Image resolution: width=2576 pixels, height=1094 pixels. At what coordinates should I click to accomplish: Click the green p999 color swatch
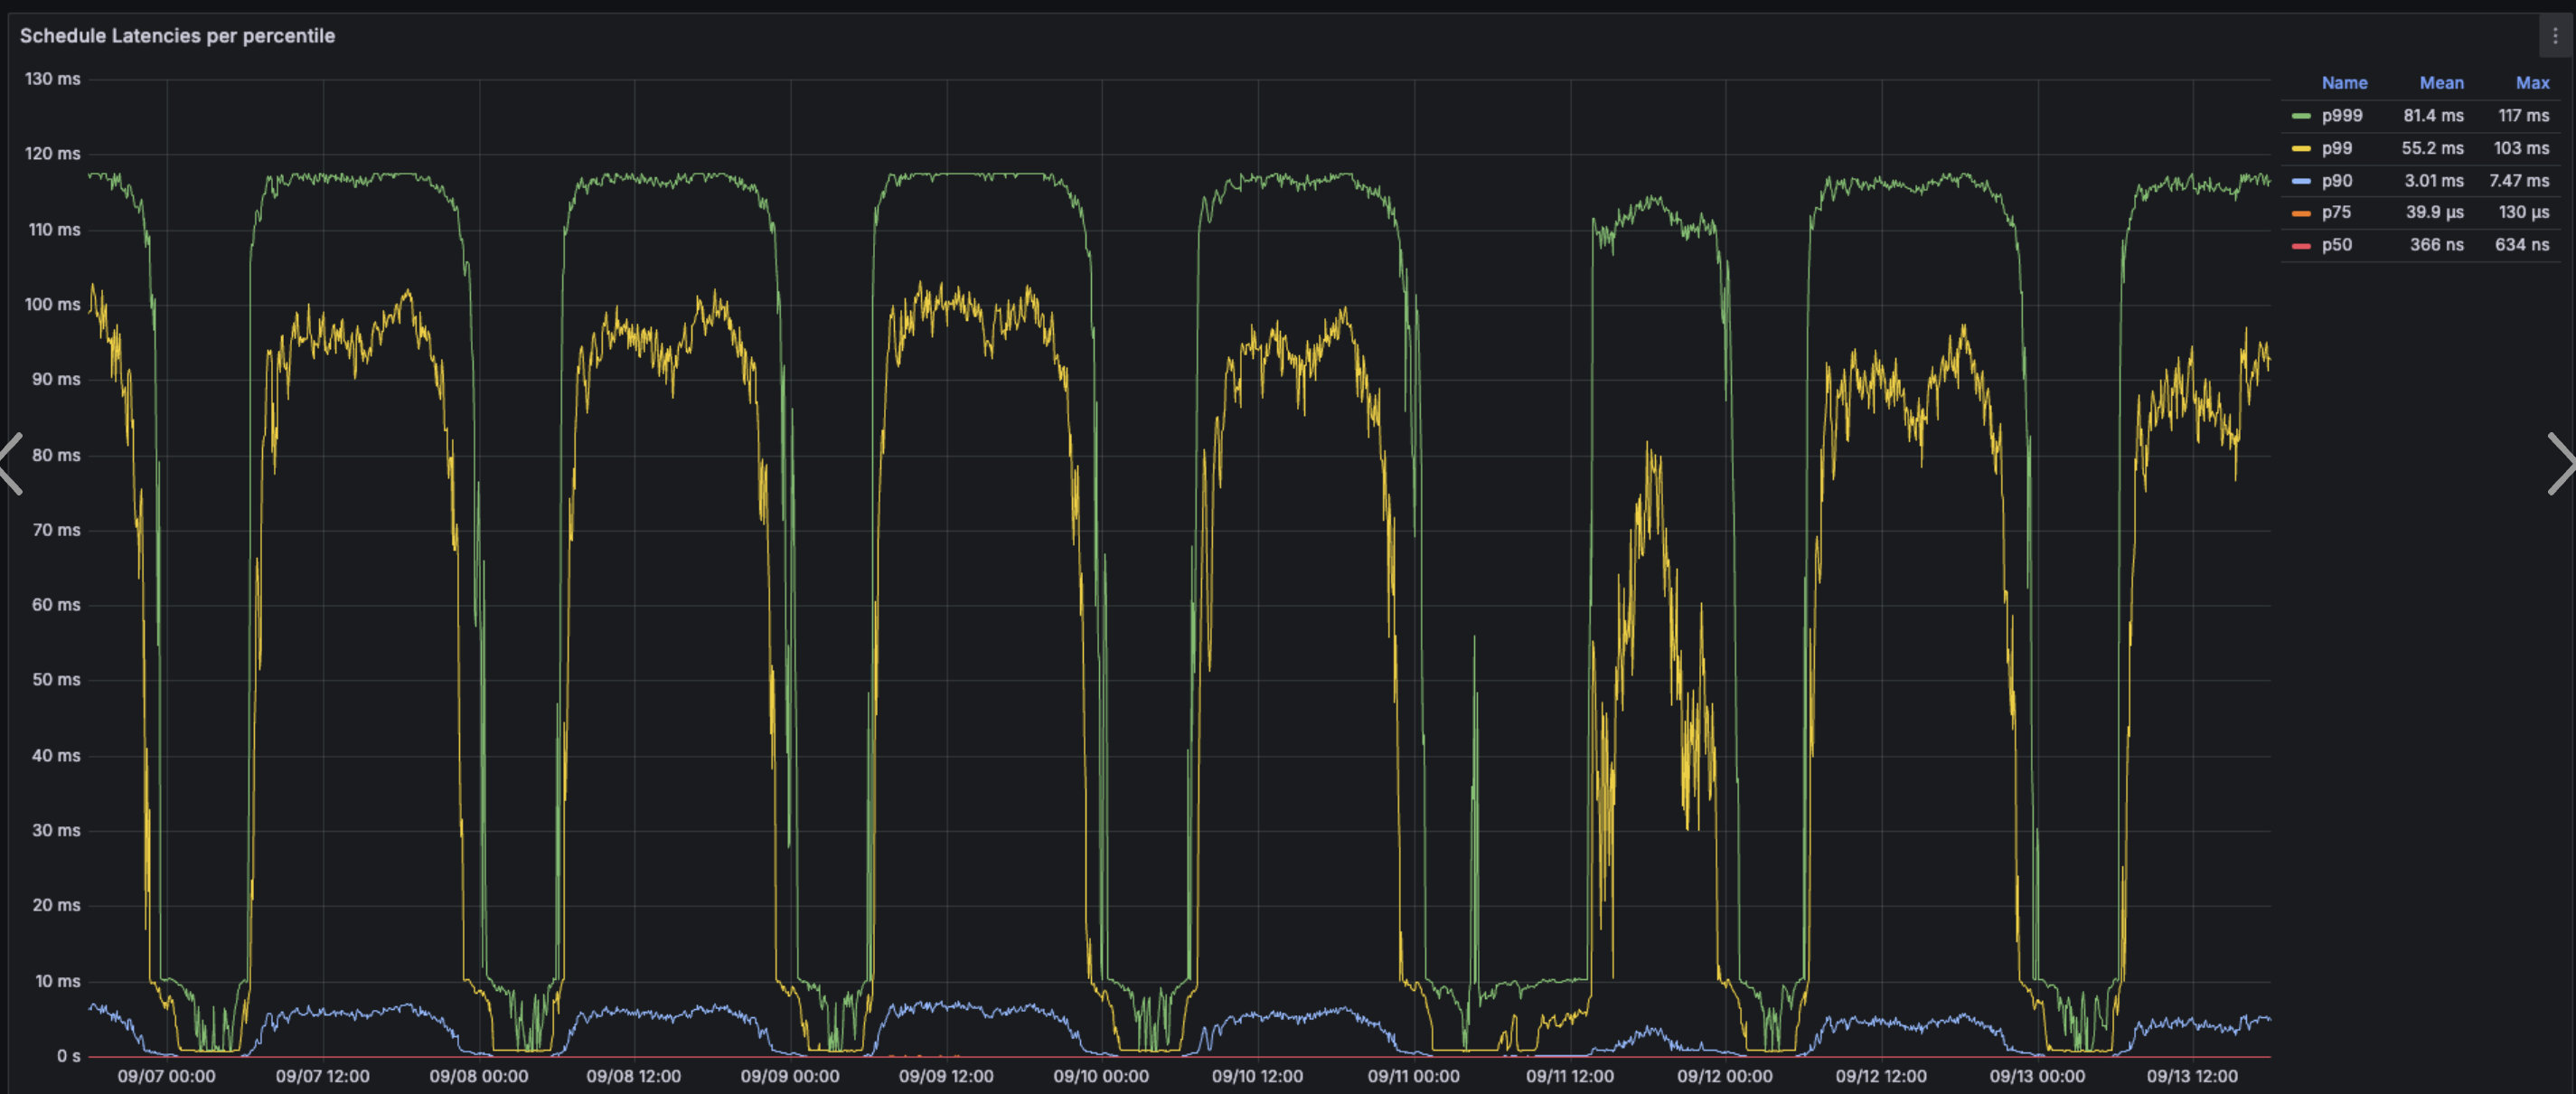tap(2301, 116)
